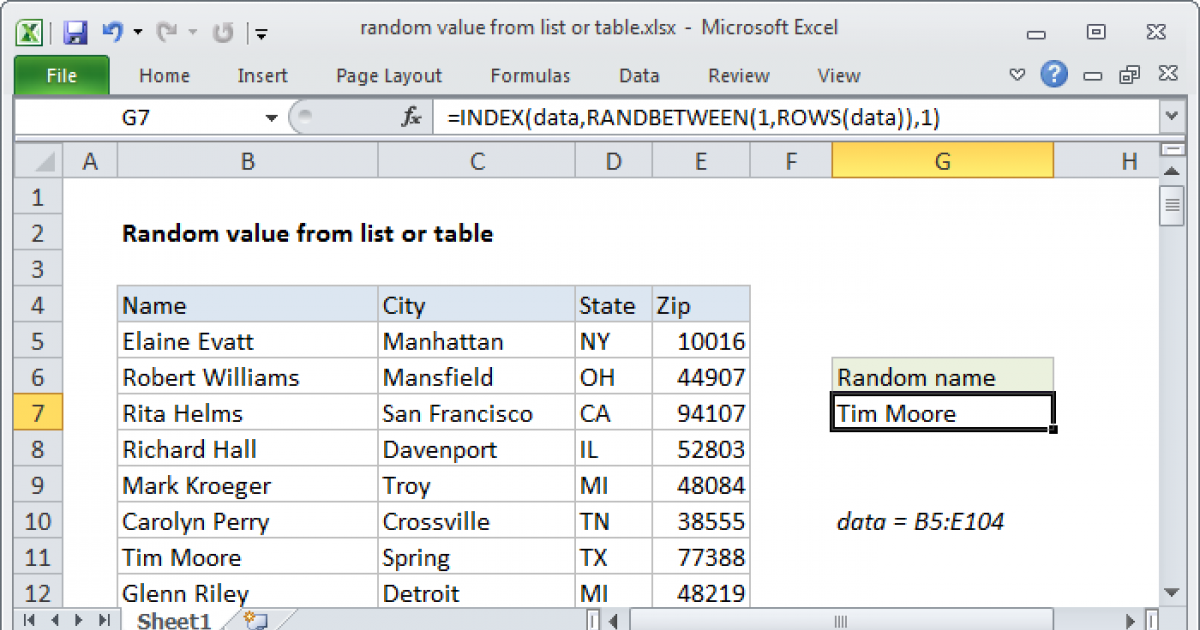Click the Undo arrow icon

(x=112, y=32)
